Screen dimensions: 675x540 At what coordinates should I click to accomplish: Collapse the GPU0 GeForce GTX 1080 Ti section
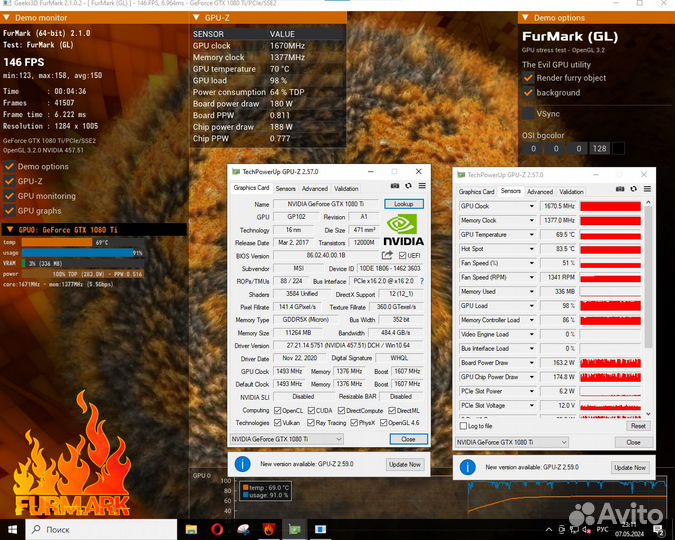click(x=10, y=230)
